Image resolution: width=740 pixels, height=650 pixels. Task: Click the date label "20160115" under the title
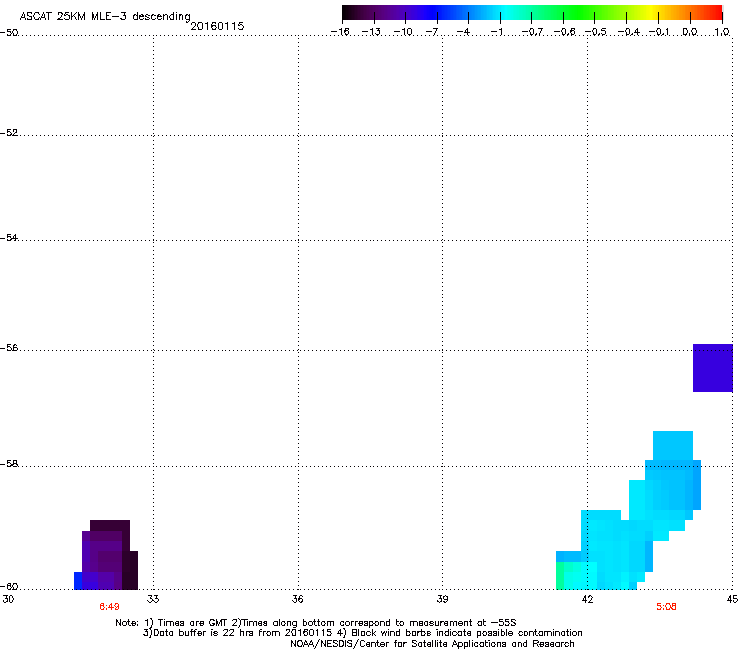click(x=217, y=26)
